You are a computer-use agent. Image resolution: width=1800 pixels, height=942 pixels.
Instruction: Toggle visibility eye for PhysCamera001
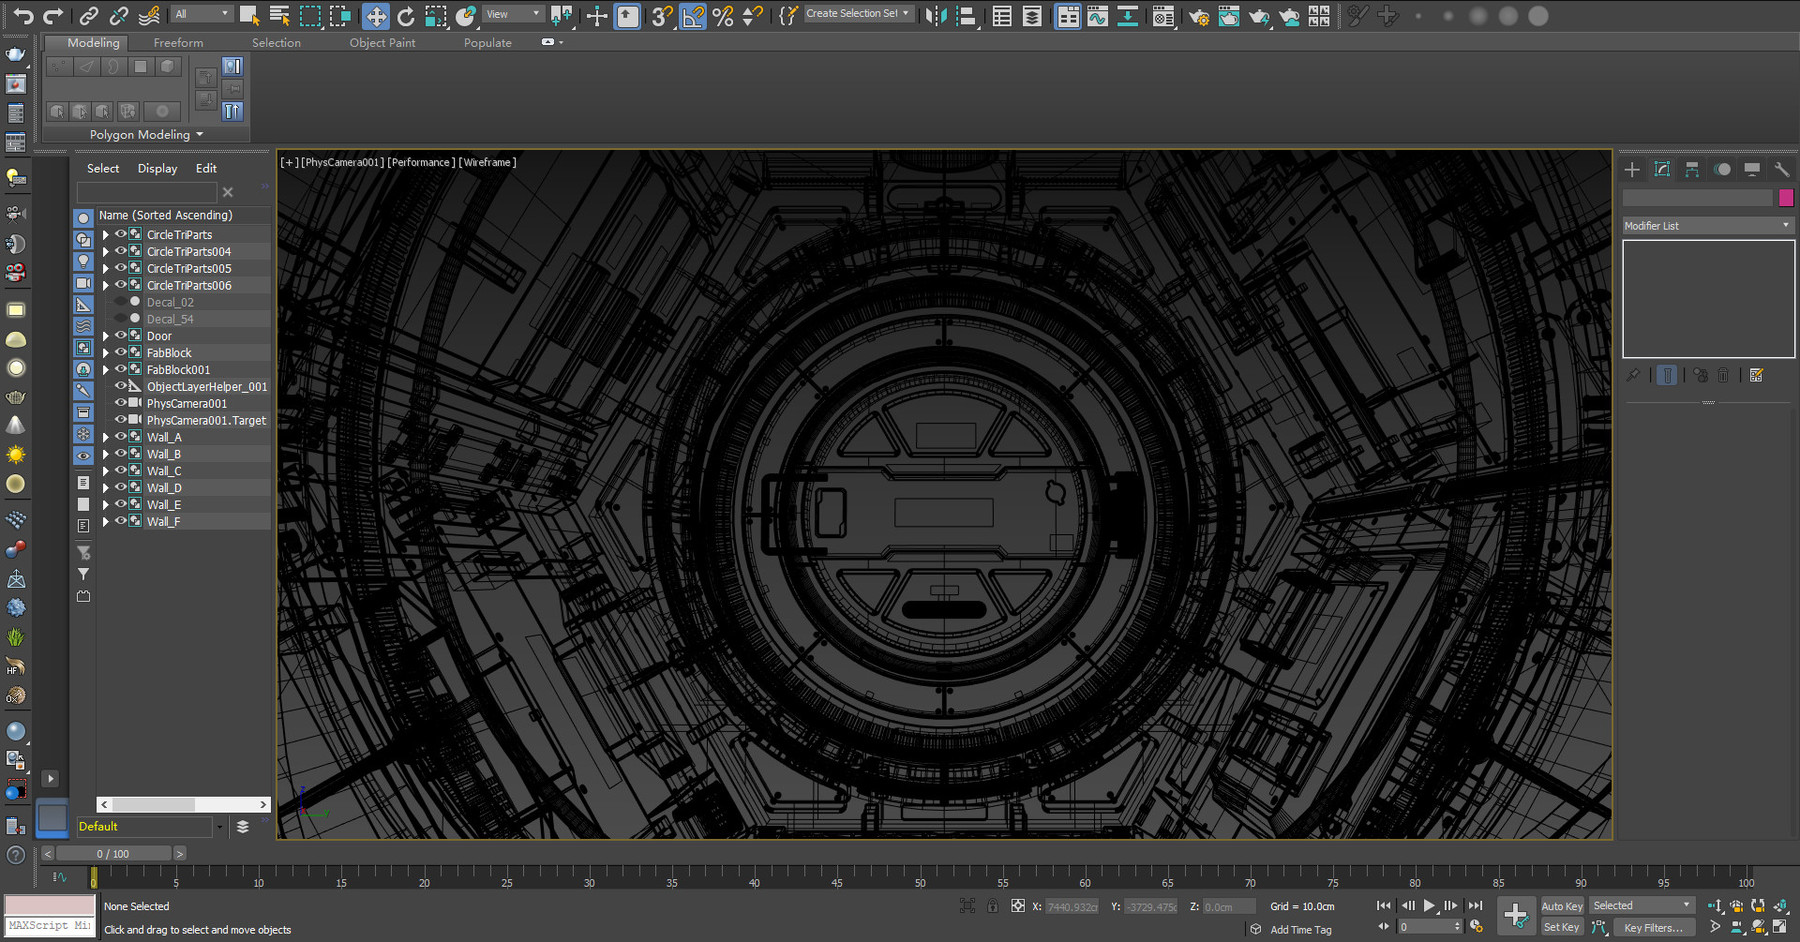120,403
